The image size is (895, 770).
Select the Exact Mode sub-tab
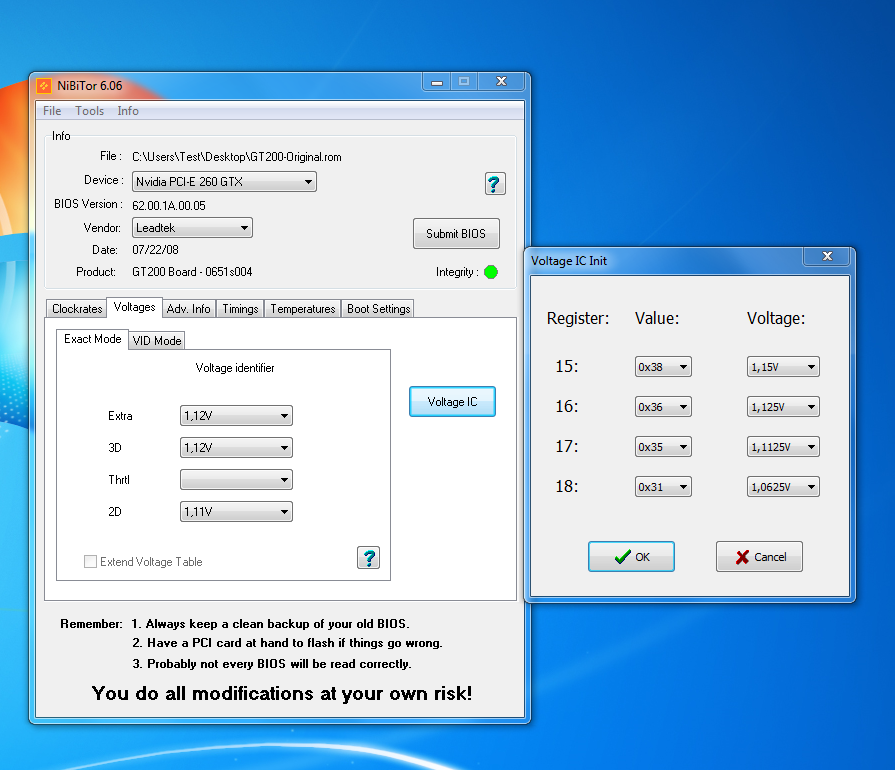[92, 339]
